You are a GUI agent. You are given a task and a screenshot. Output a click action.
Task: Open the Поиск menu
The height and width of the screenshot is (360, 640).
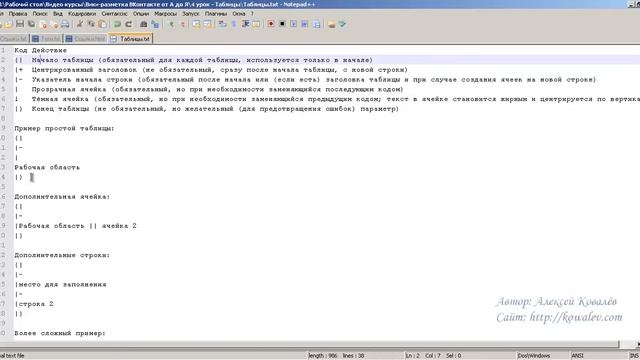pyautogui.click(x=40, y=13)
